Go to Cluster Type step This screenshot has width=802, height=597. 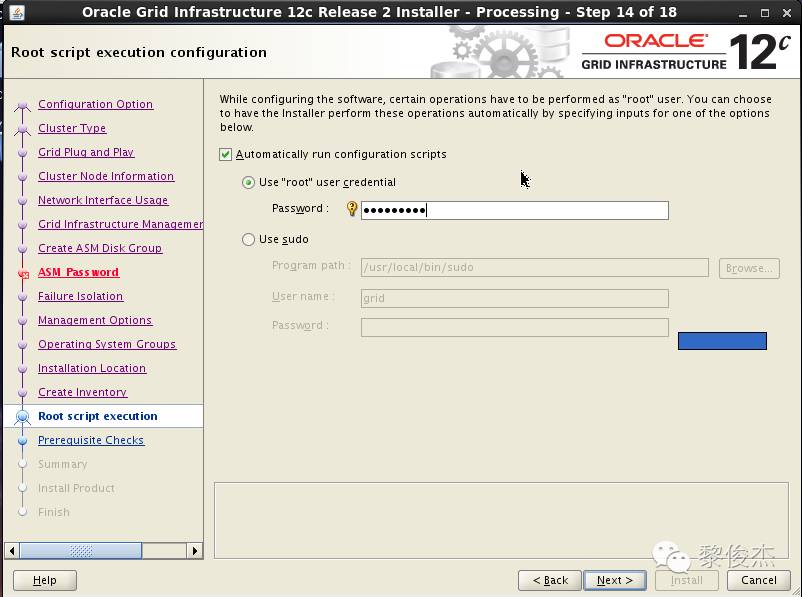(x=72, y=128)
